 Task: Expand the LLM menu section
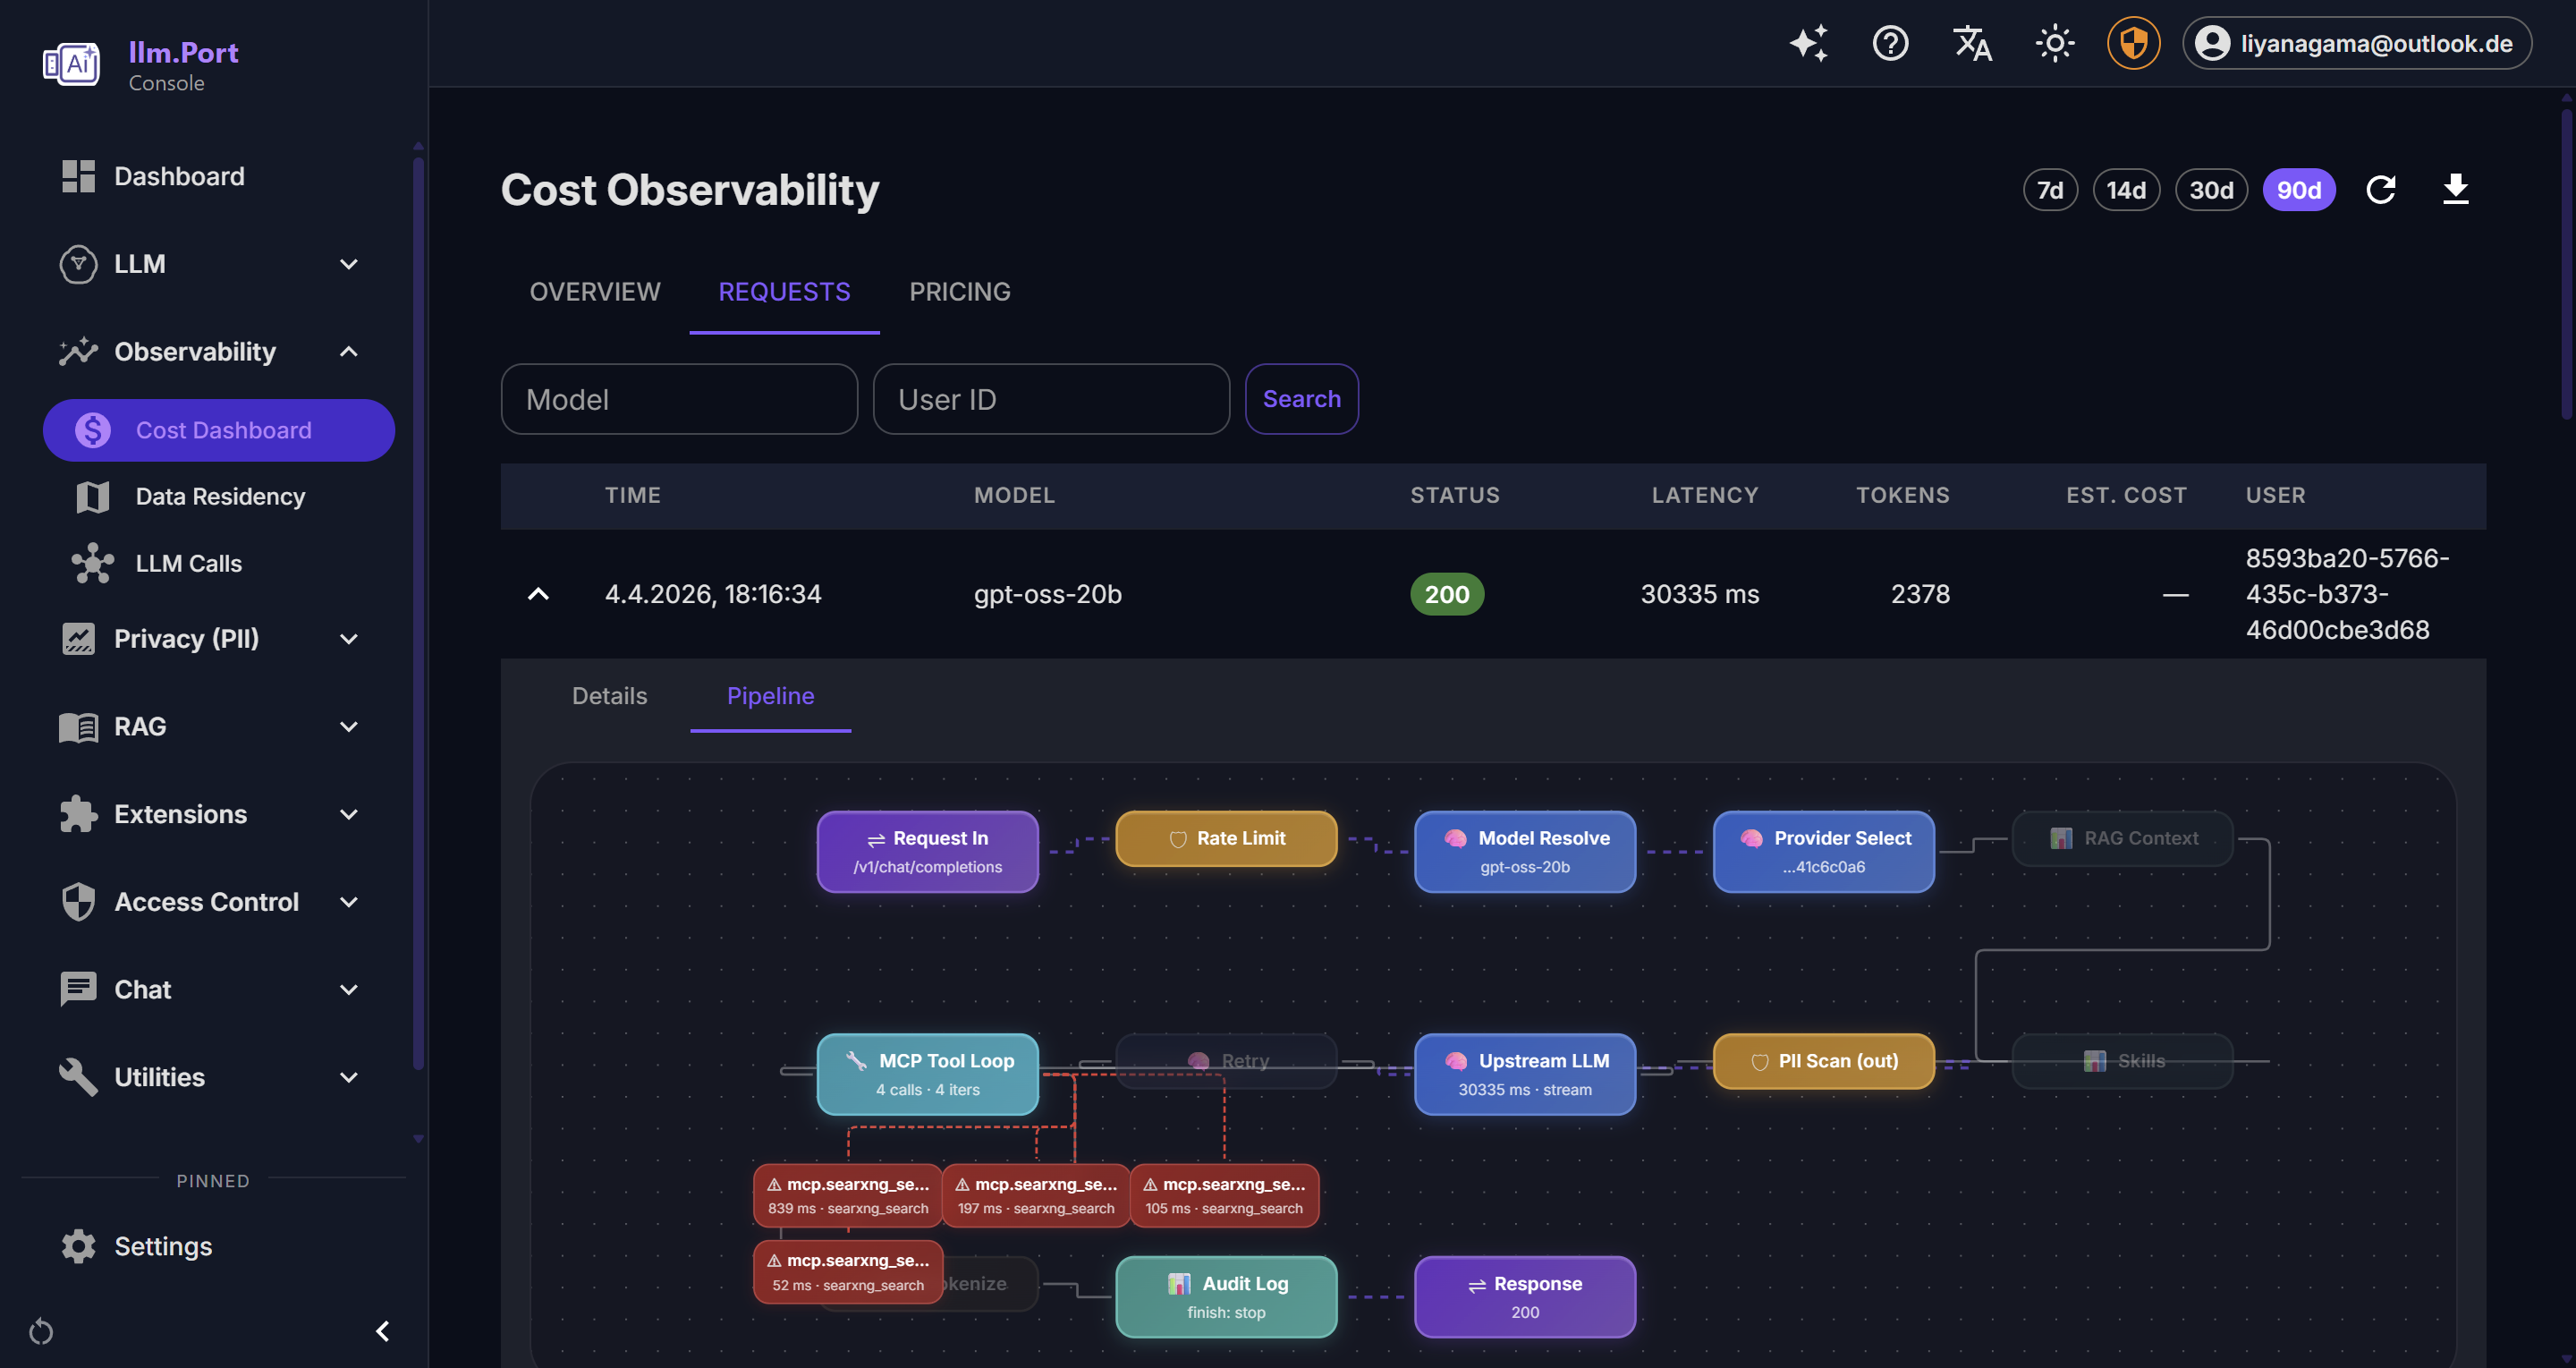coord(349,264)
